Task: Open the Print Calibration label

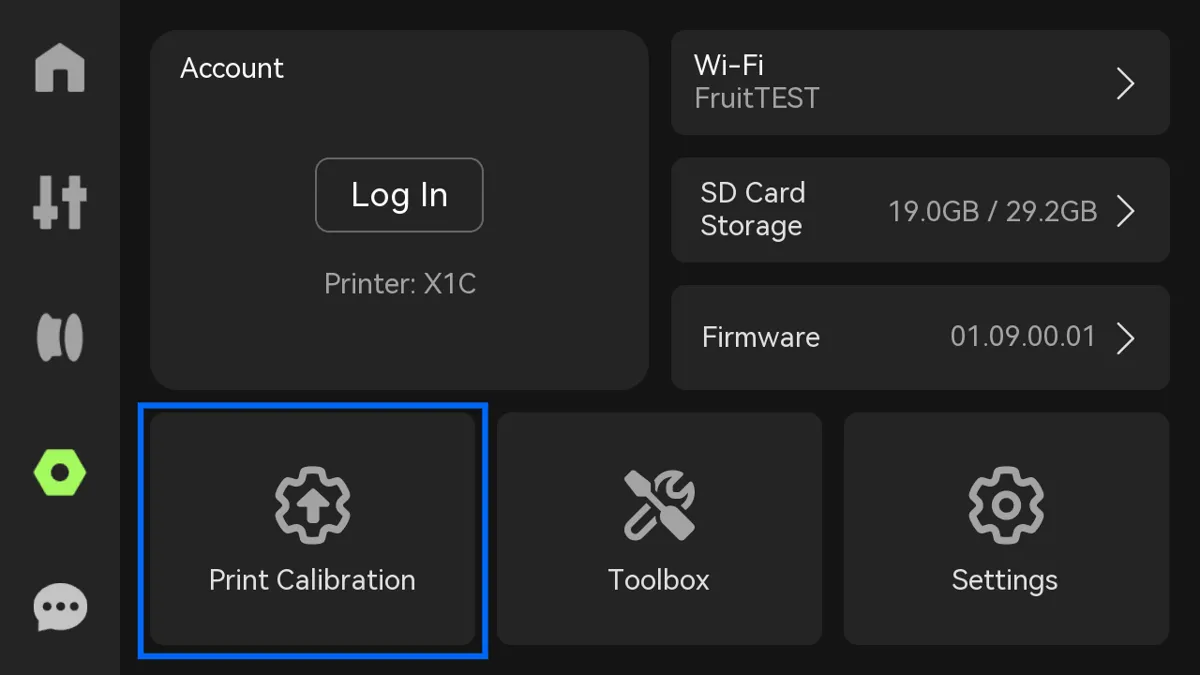Action: coord(312,580)
